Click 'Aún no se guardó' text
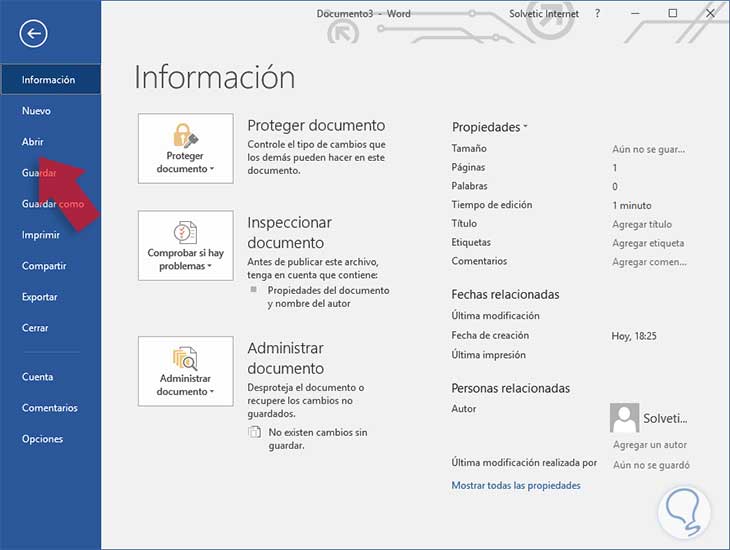The image size is (730, 550). [651, 465]
